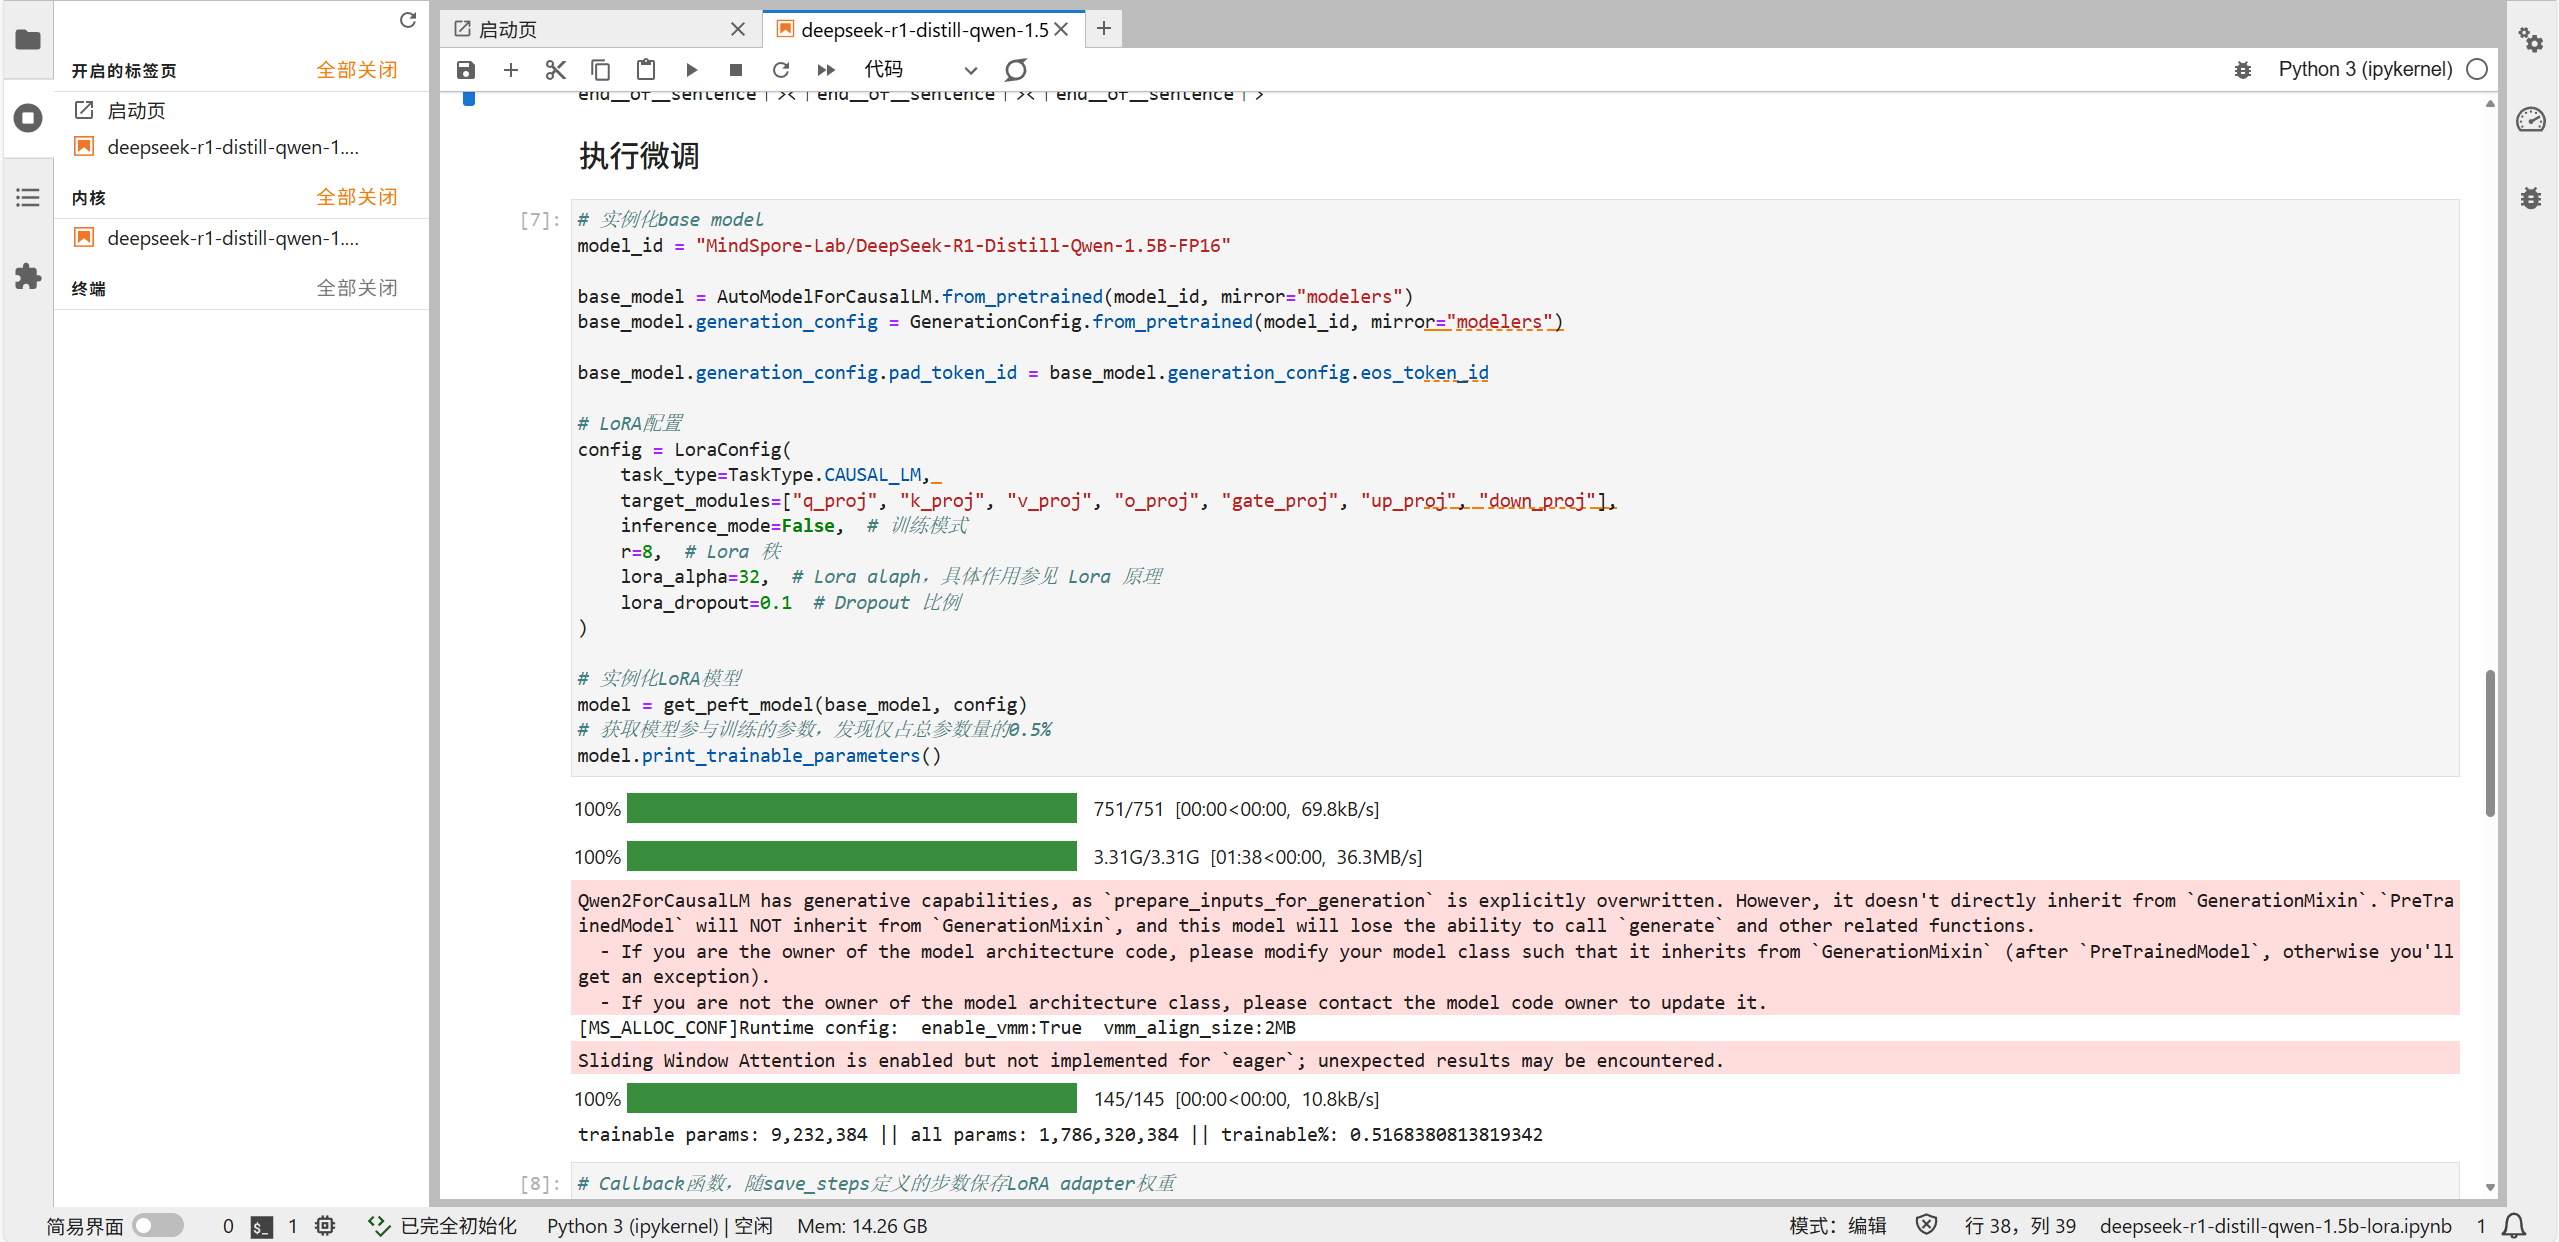Viewport: 2559px width, 1242px height.
Task: Insert a new cell below with plus icon
Action: [x=511, y=70]
